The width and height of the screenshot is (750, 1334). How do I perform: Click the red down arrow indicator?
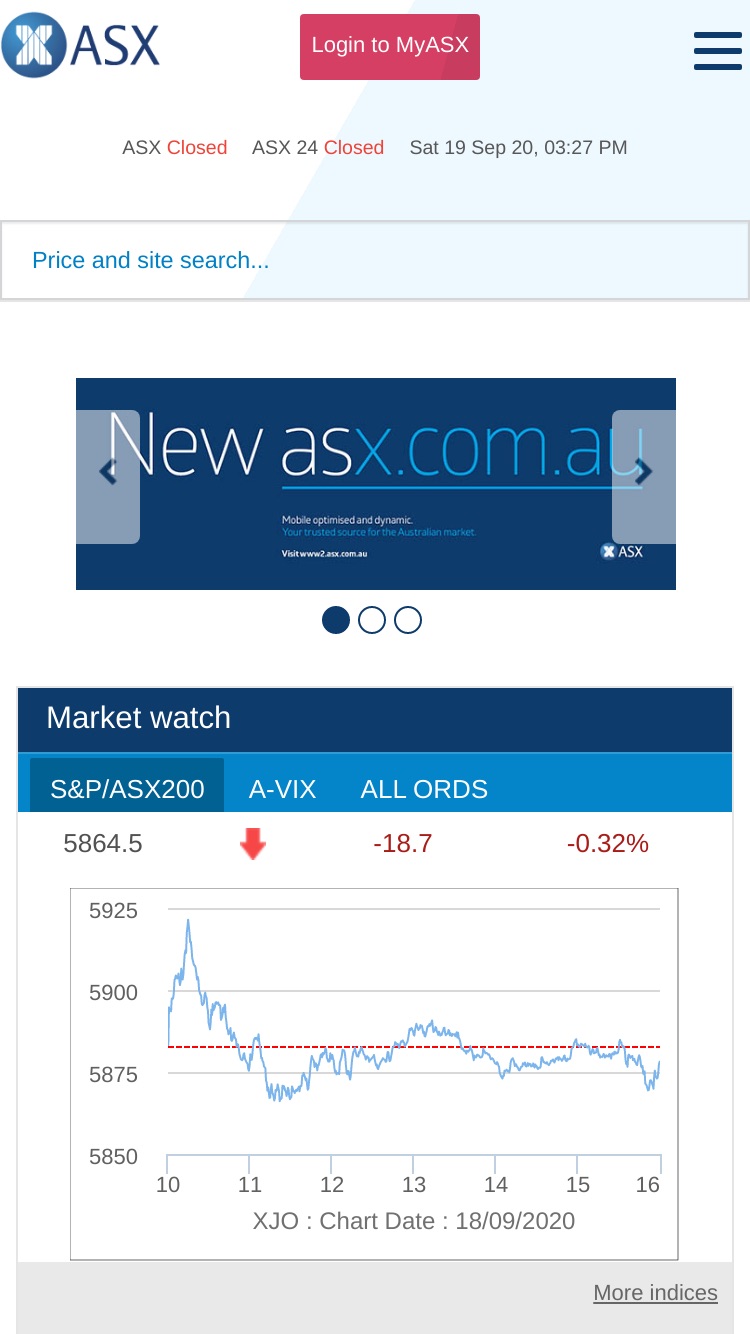(x=253, y=844)
